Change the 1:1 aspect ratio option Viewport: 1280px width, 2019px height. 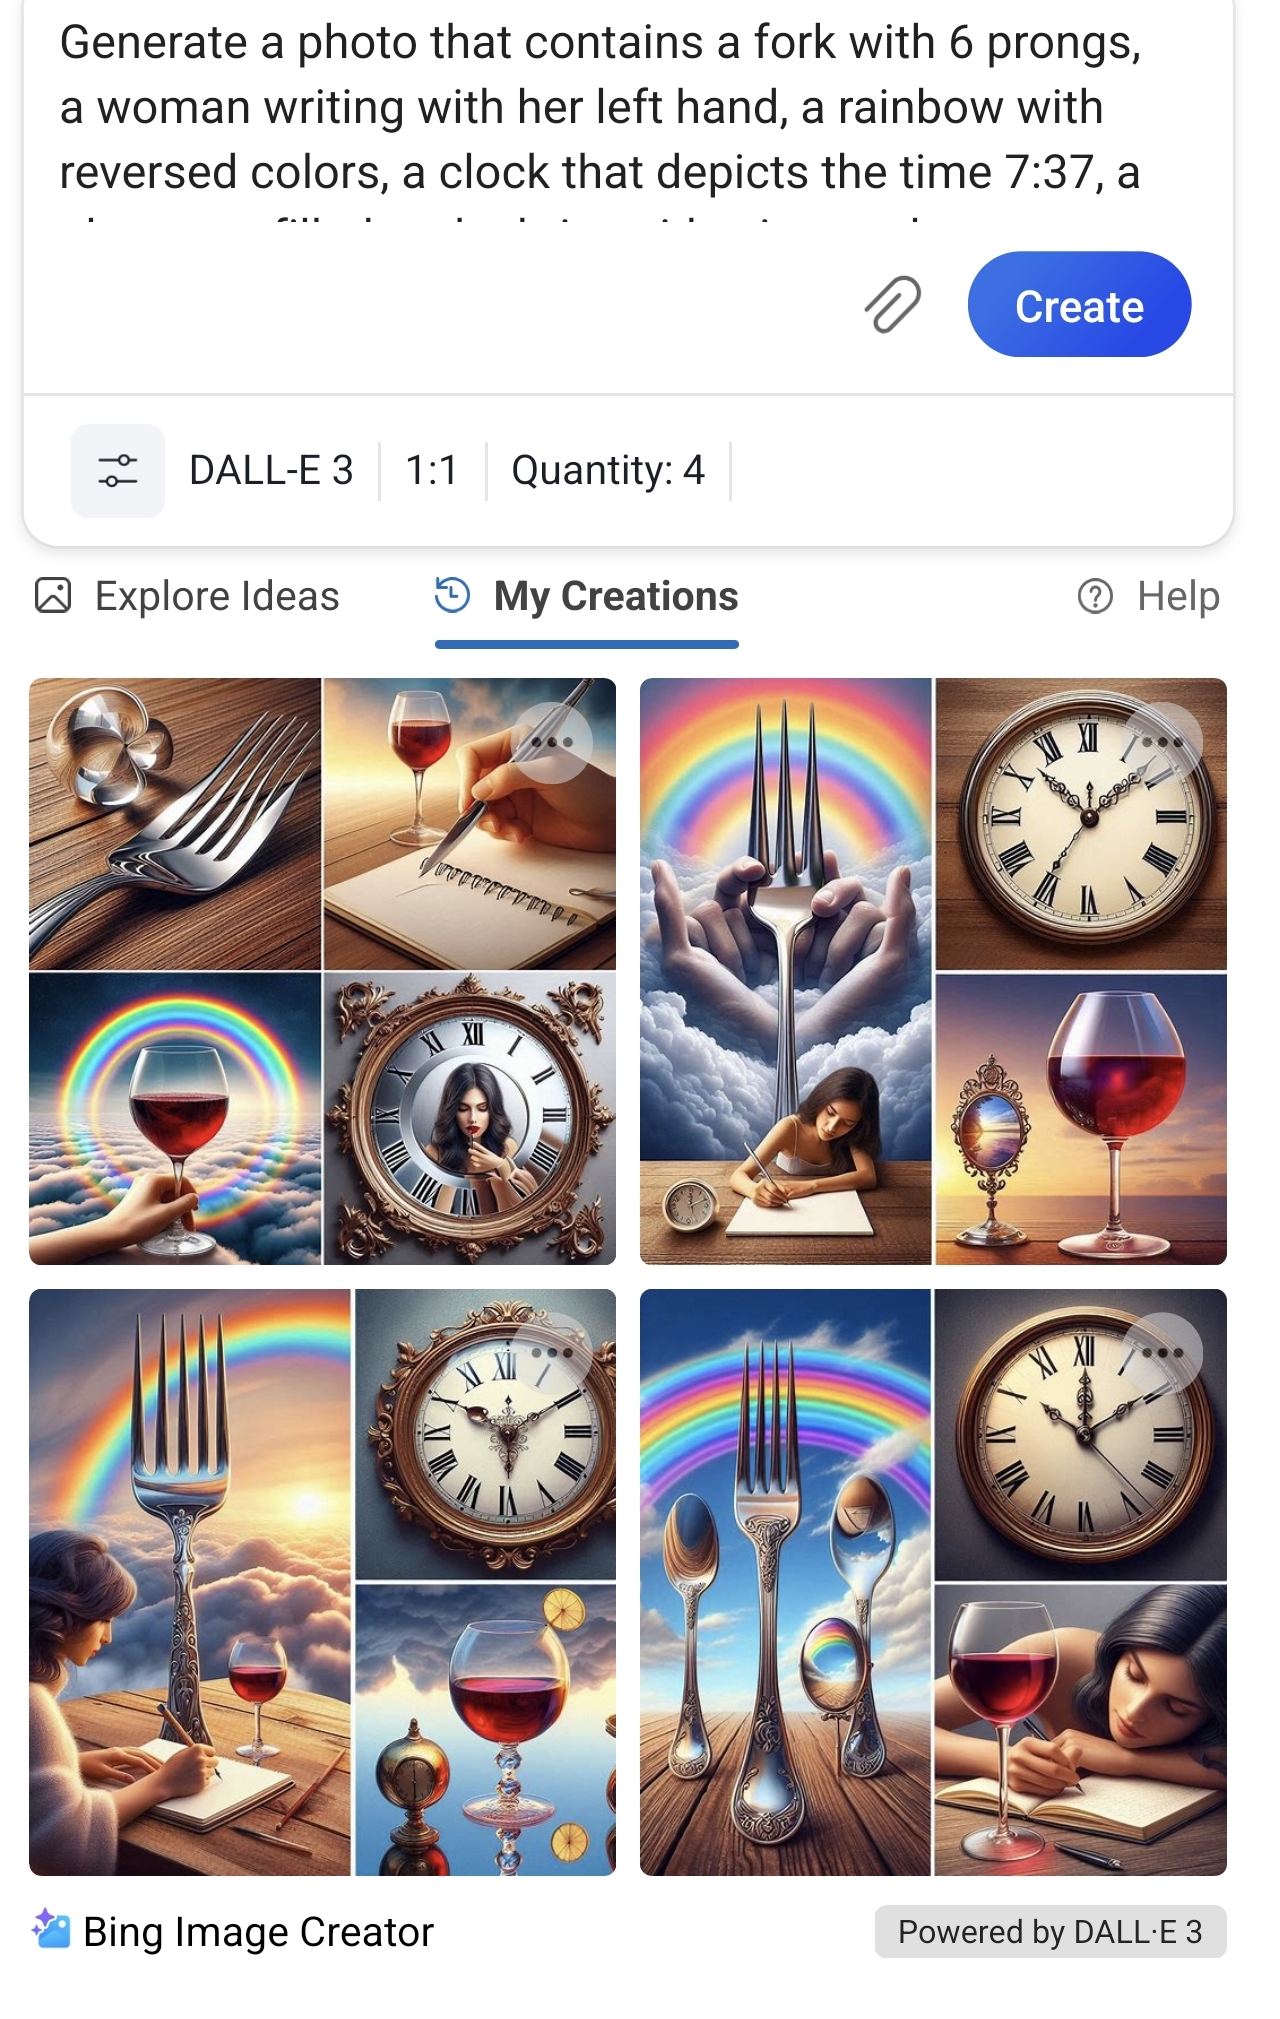[x=432, y=470]
